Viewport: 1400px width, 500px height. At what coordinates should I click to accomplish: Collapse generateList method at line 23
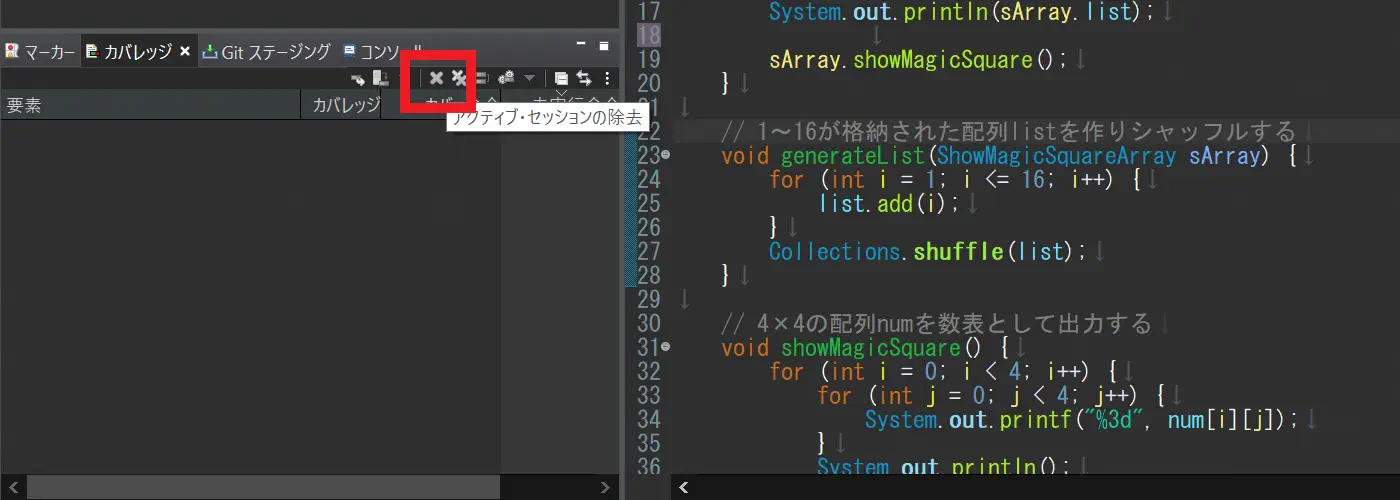click(665, 156)
